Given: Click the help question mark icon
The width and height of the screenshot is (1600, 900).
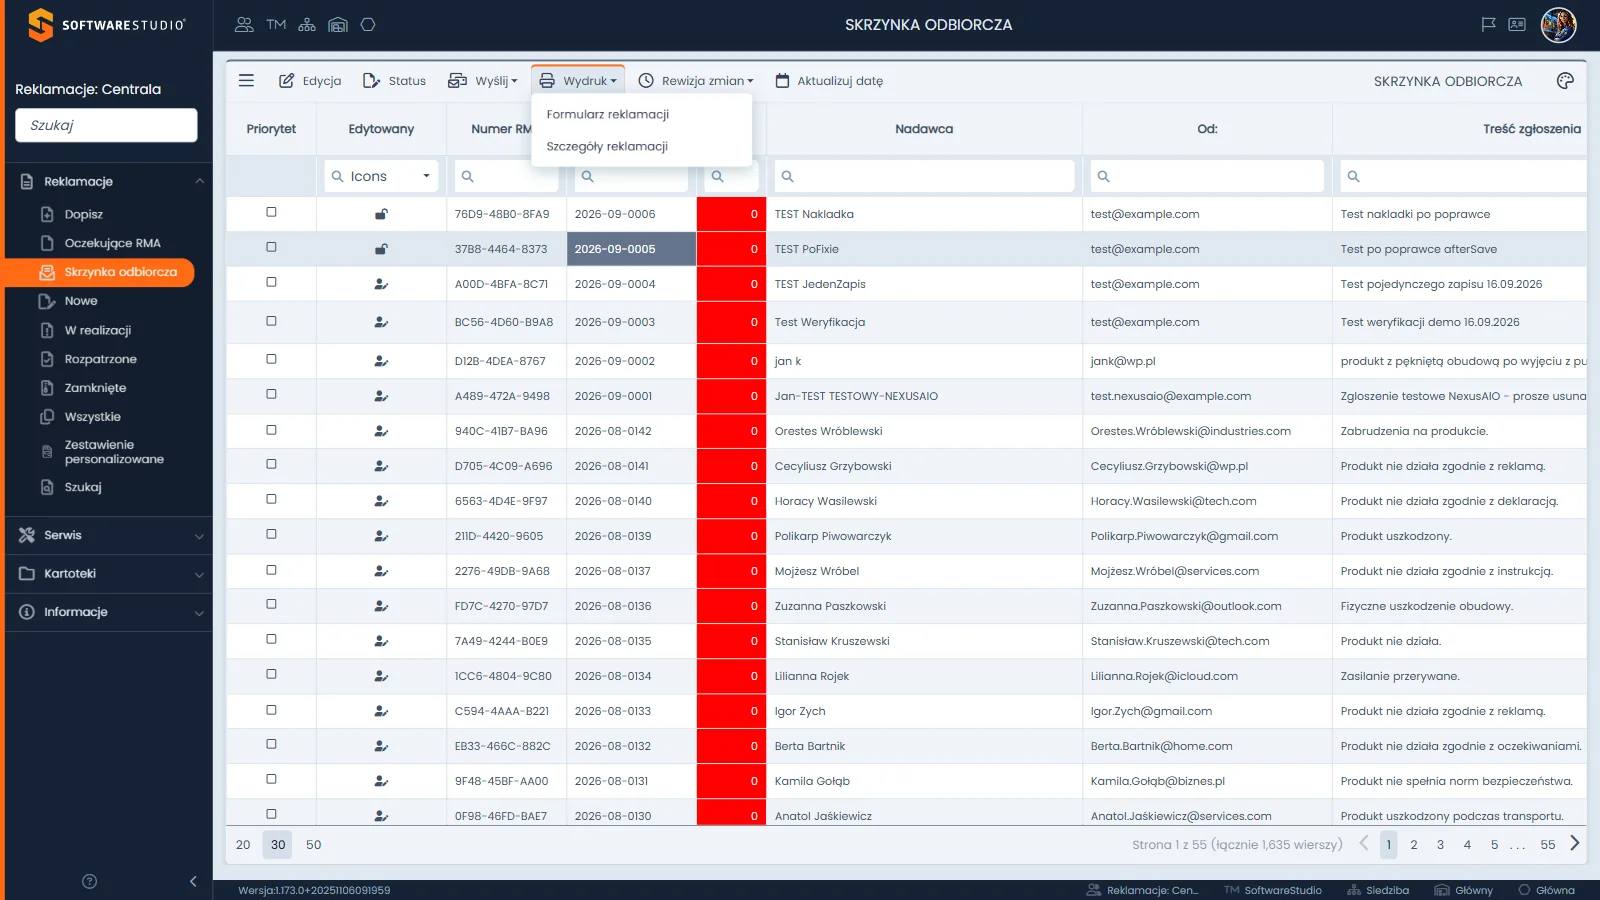Looking at the screenshot, I should pyautogui.click(x=89, y=881).
